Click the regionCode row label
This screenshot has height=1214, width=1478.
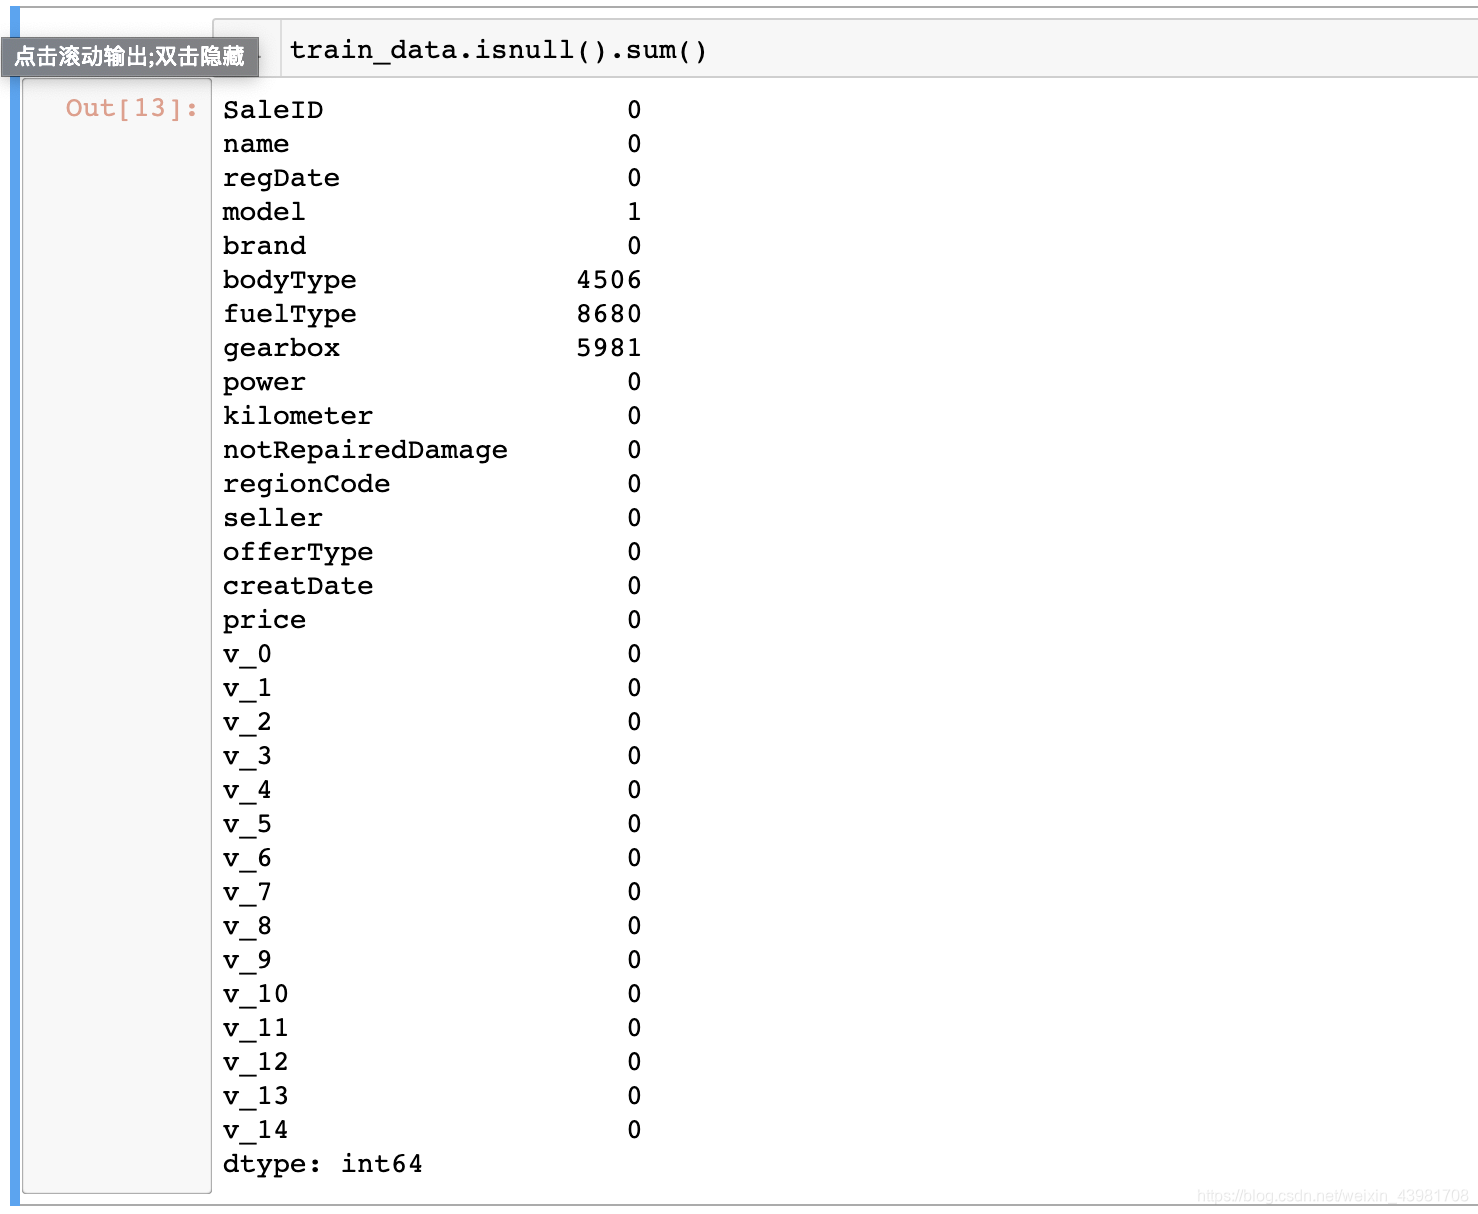306,484
